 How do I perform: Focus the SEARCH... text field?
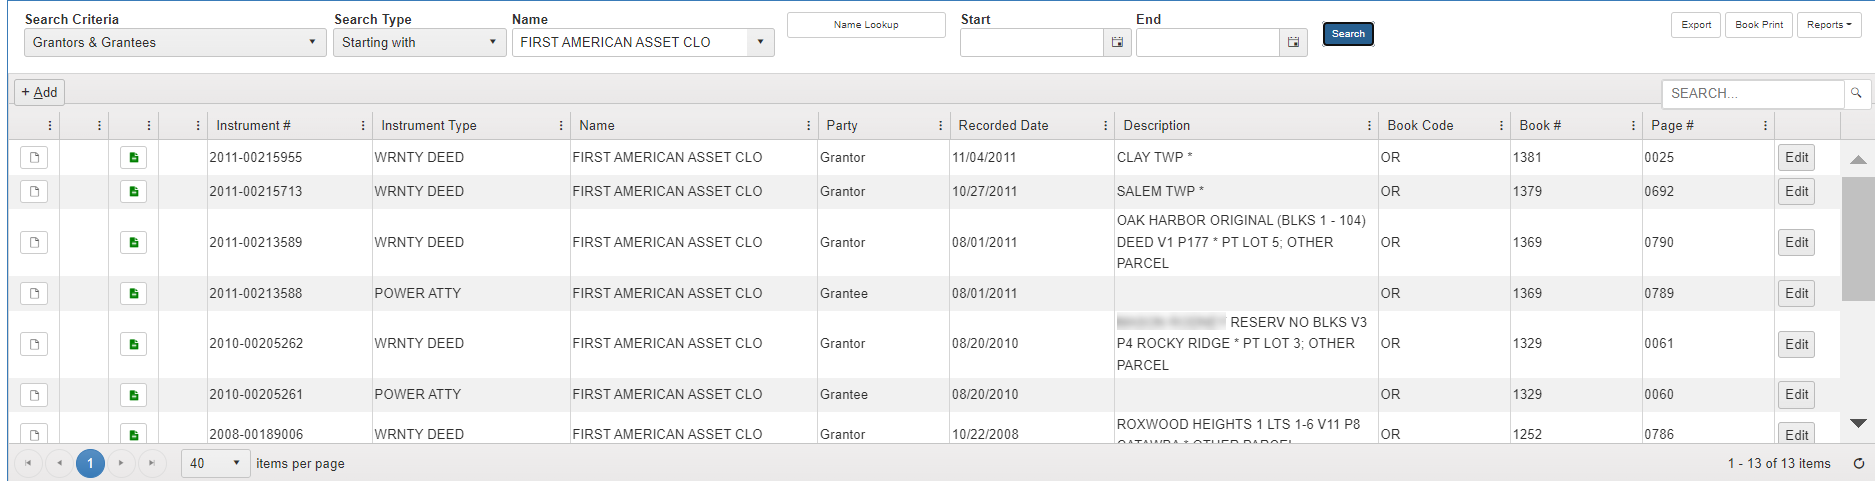[1752, 93]
